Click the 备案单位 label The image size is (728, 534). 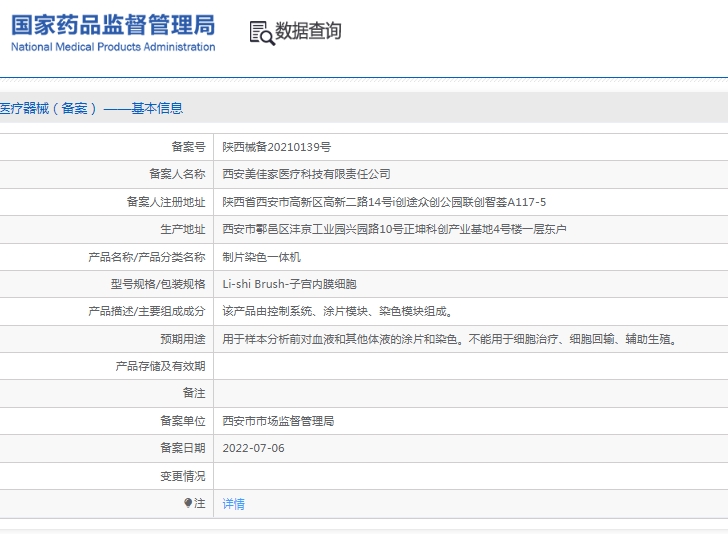click(183, 421)
